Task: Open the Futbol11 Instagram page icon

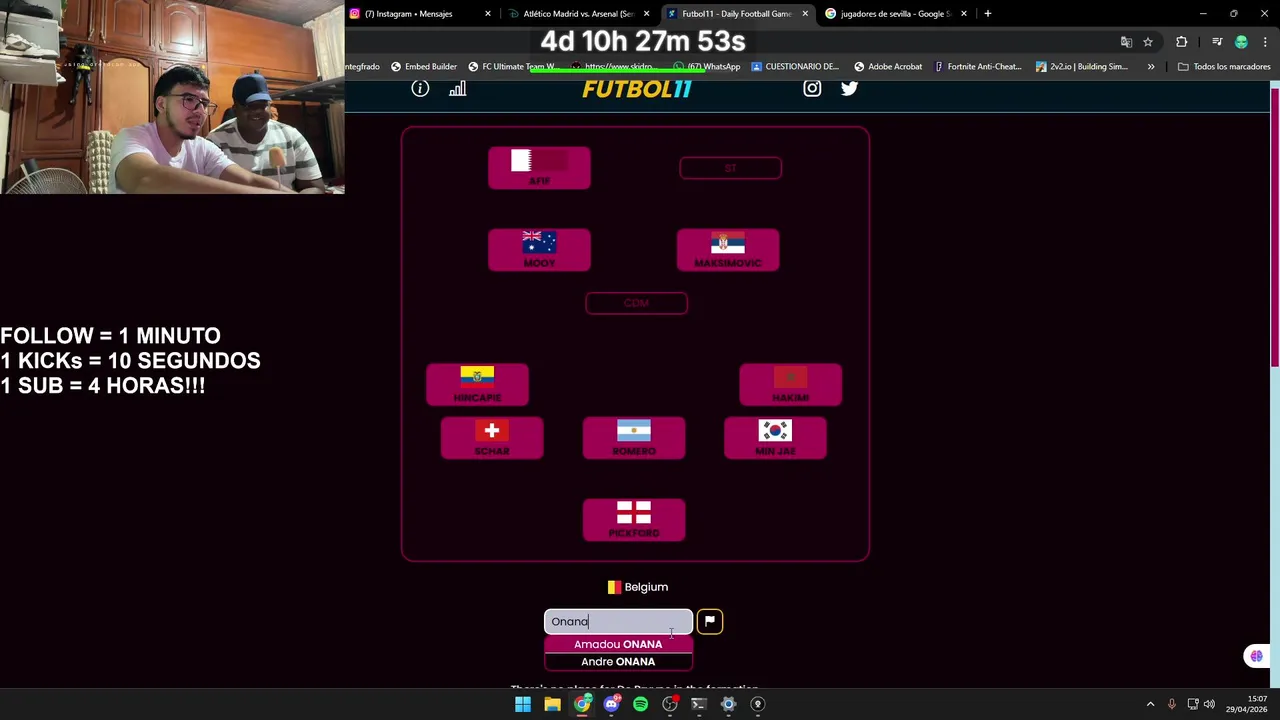Action: [812, 88]
